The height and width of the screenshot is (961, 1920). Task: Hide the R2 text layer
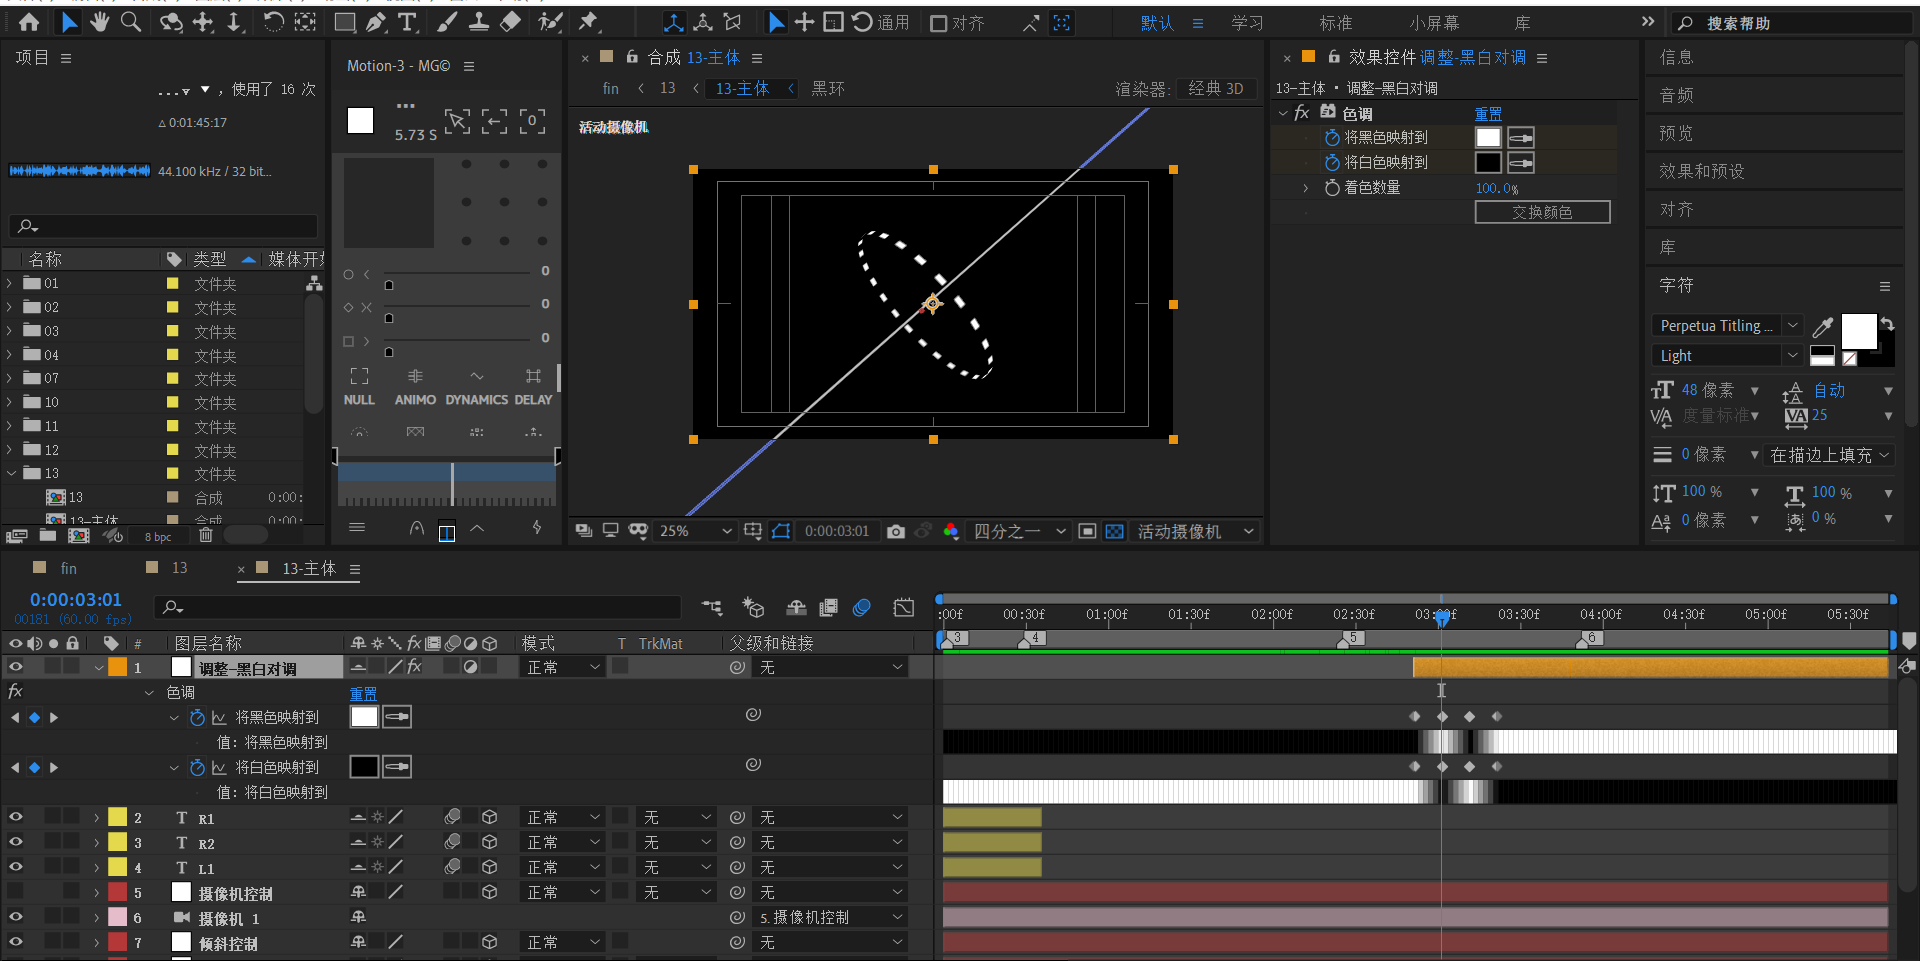pos(15,842)
